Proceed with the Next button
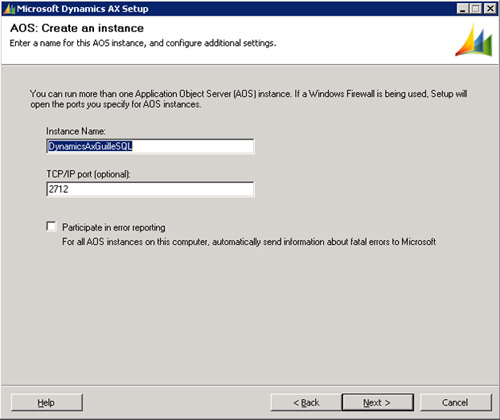The height and width of the screenshot is (420, 500). (378, 403)
